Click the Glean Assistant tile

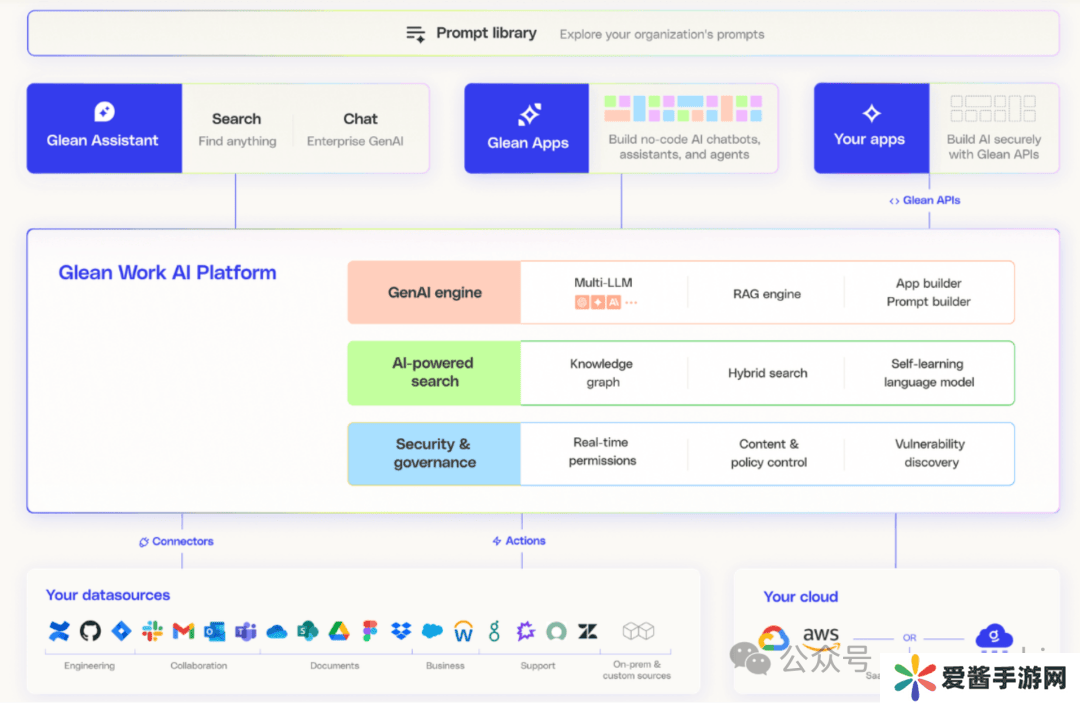click(x=104, y=128)
